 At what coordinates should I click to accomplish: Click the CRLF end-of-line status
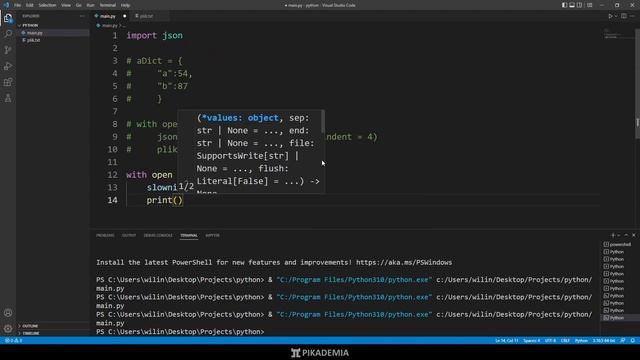(565, 340)
